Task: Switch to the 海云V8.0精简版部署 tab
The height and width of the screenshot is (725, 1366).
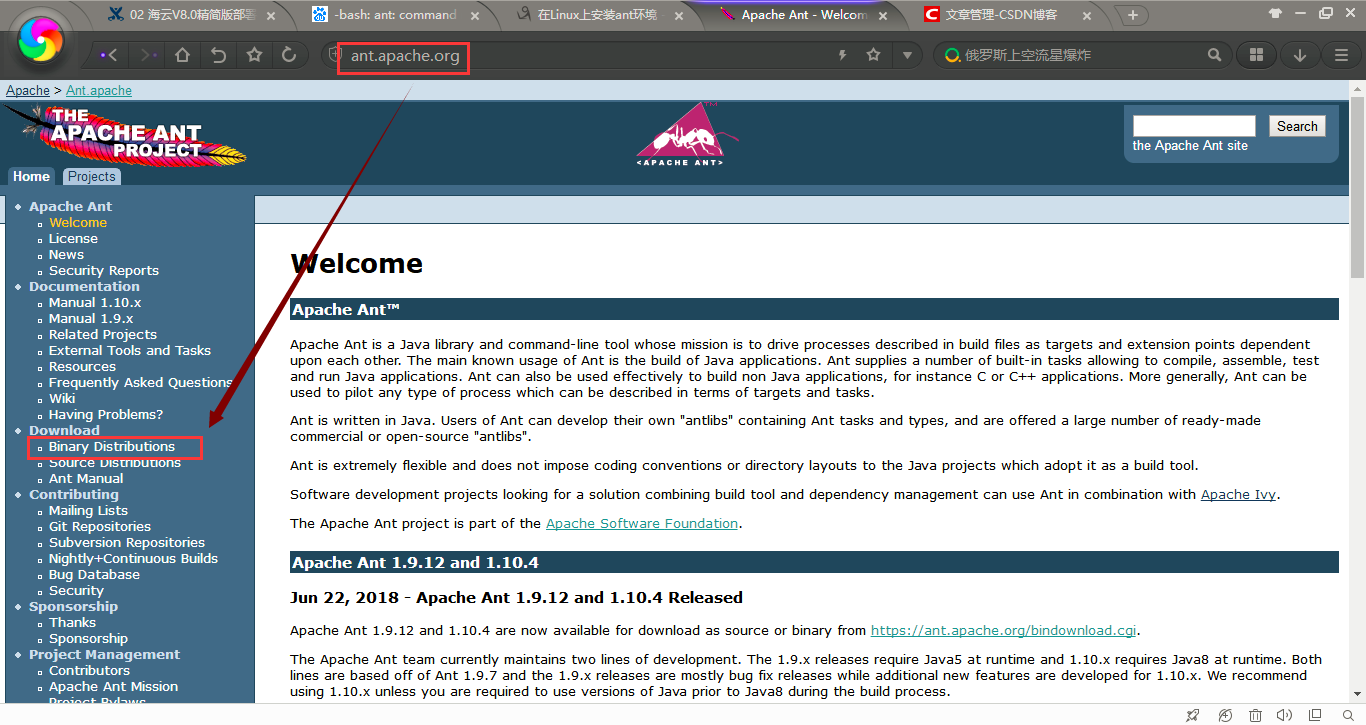Action: point(191,14)
